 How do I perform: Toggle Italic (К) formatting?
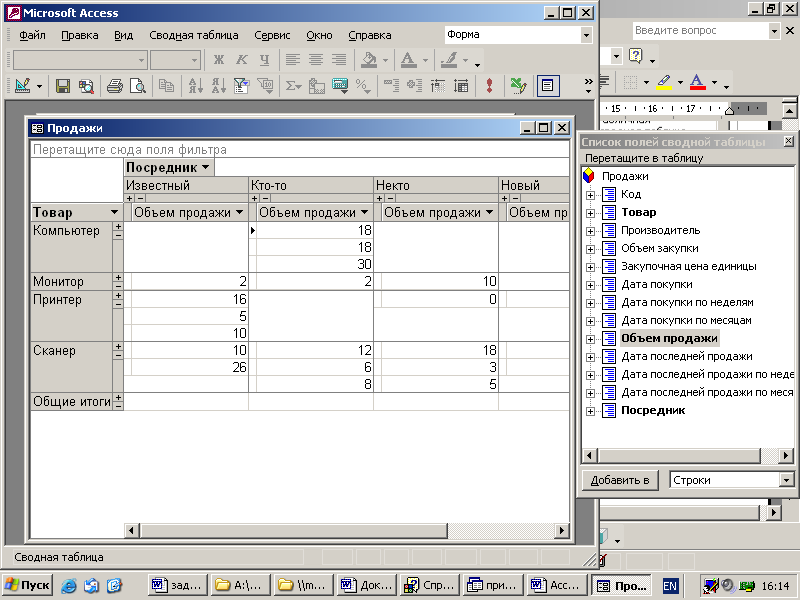pos(241,60)
